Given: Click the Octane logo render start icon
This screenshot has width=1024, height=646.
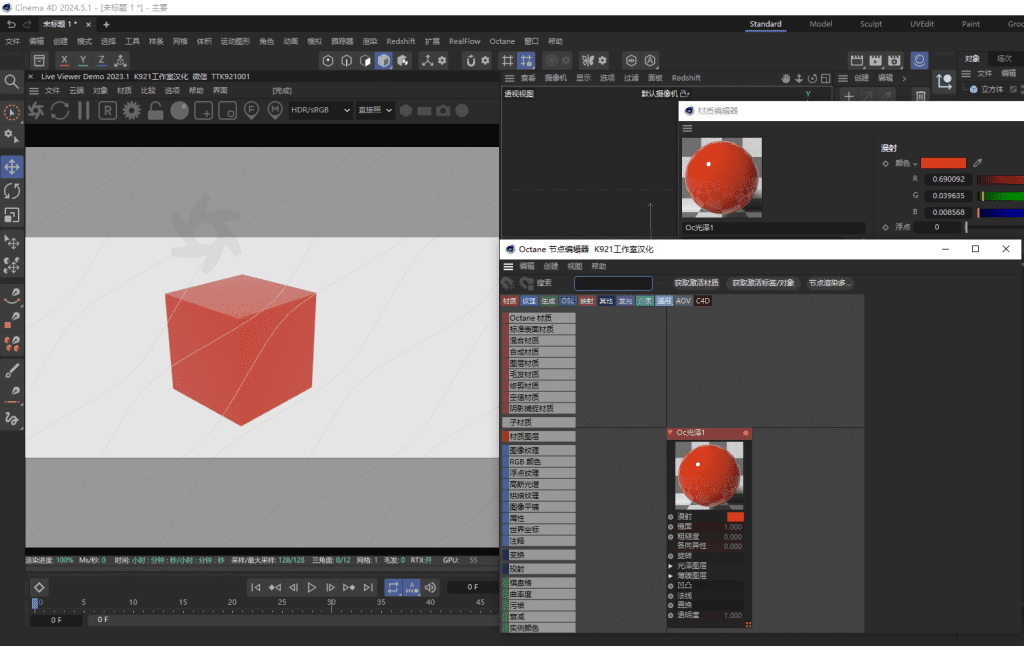Looking at the screenshot, I should click(x=37, y=110).
